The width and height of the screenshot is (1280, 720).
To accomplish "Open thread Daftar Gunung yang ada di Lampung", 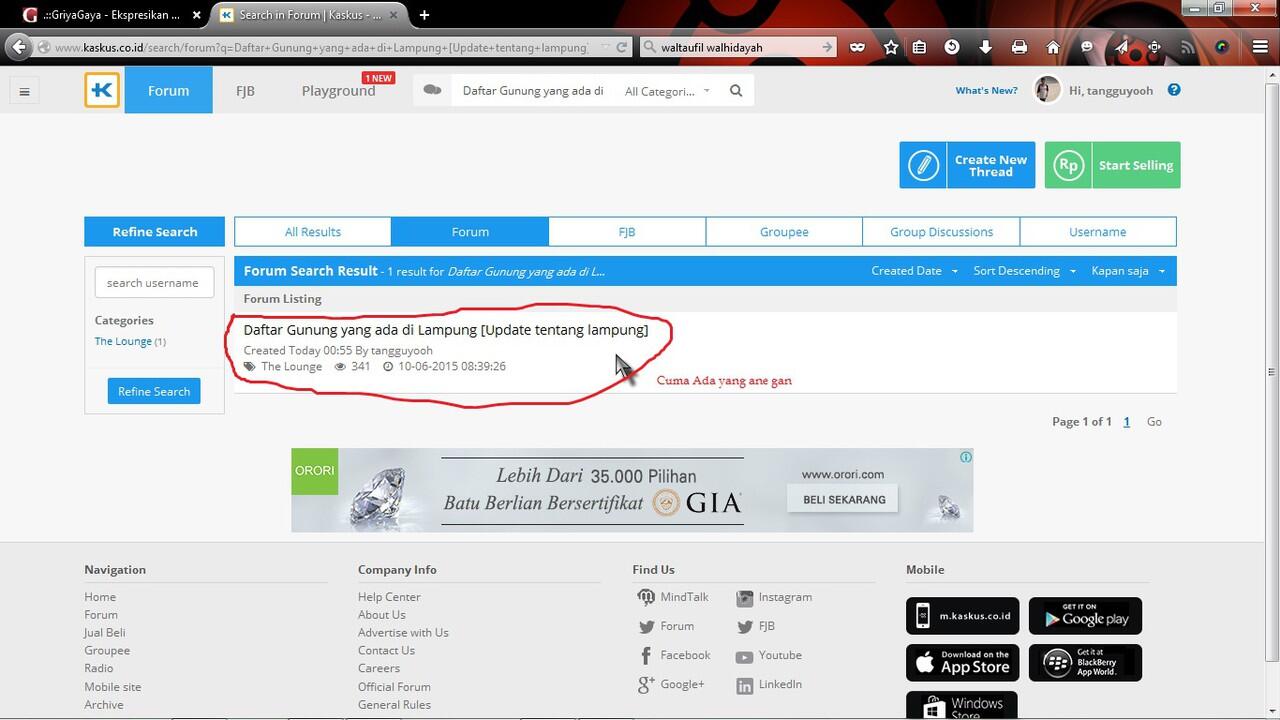I will click(x=446, y=330).
